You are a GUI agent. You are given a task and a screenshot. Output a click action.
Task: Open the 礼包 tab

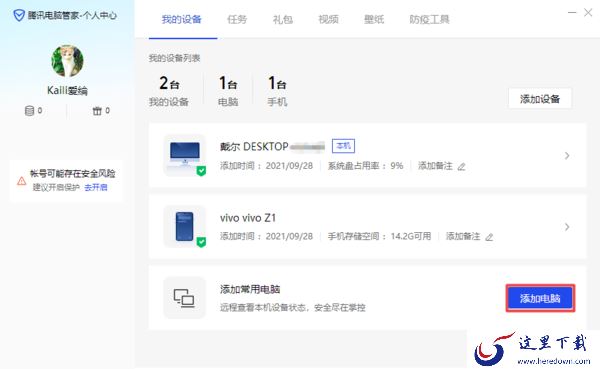tap(283, 19)
